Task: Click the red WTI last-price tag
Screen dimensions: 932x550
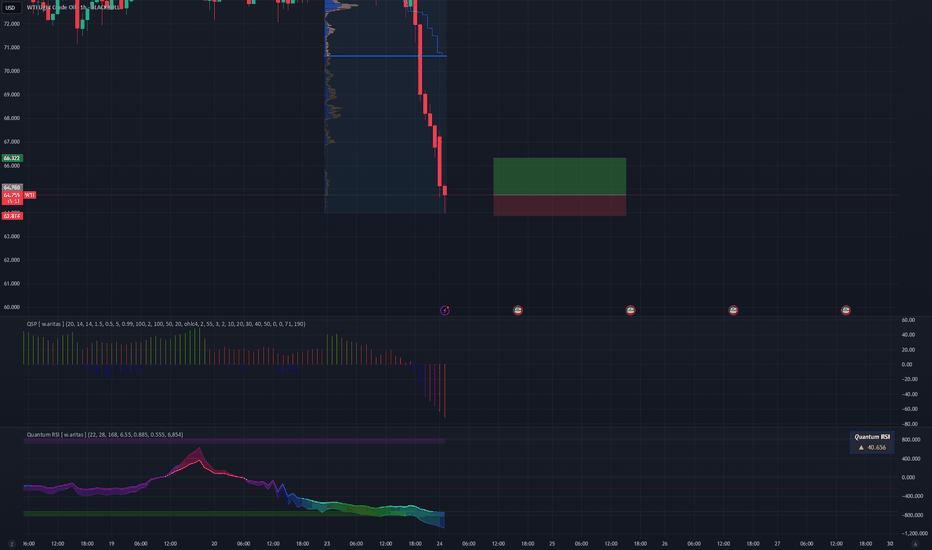Action: pyautogui.click(x=30, y=195)
